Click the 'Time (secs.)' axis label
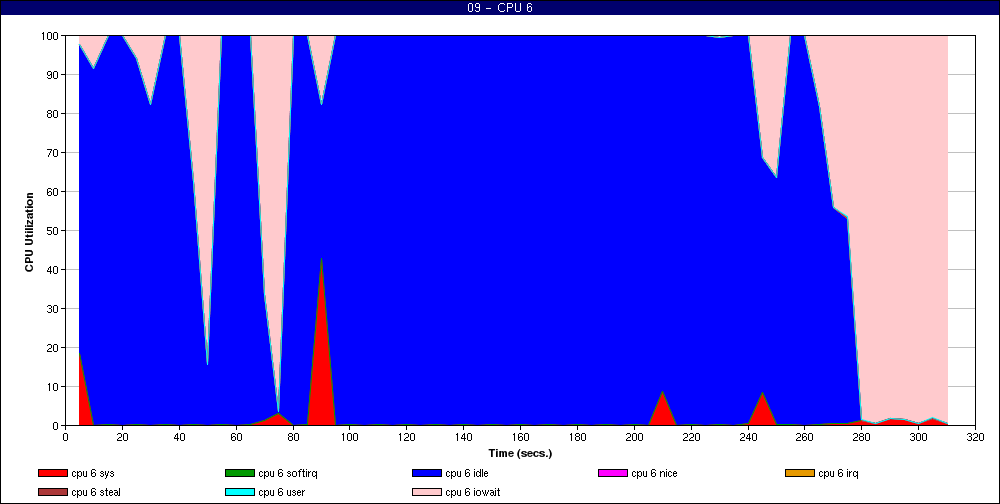The height and width of the screenshot is (504, 1000). (x=520, y=454)
